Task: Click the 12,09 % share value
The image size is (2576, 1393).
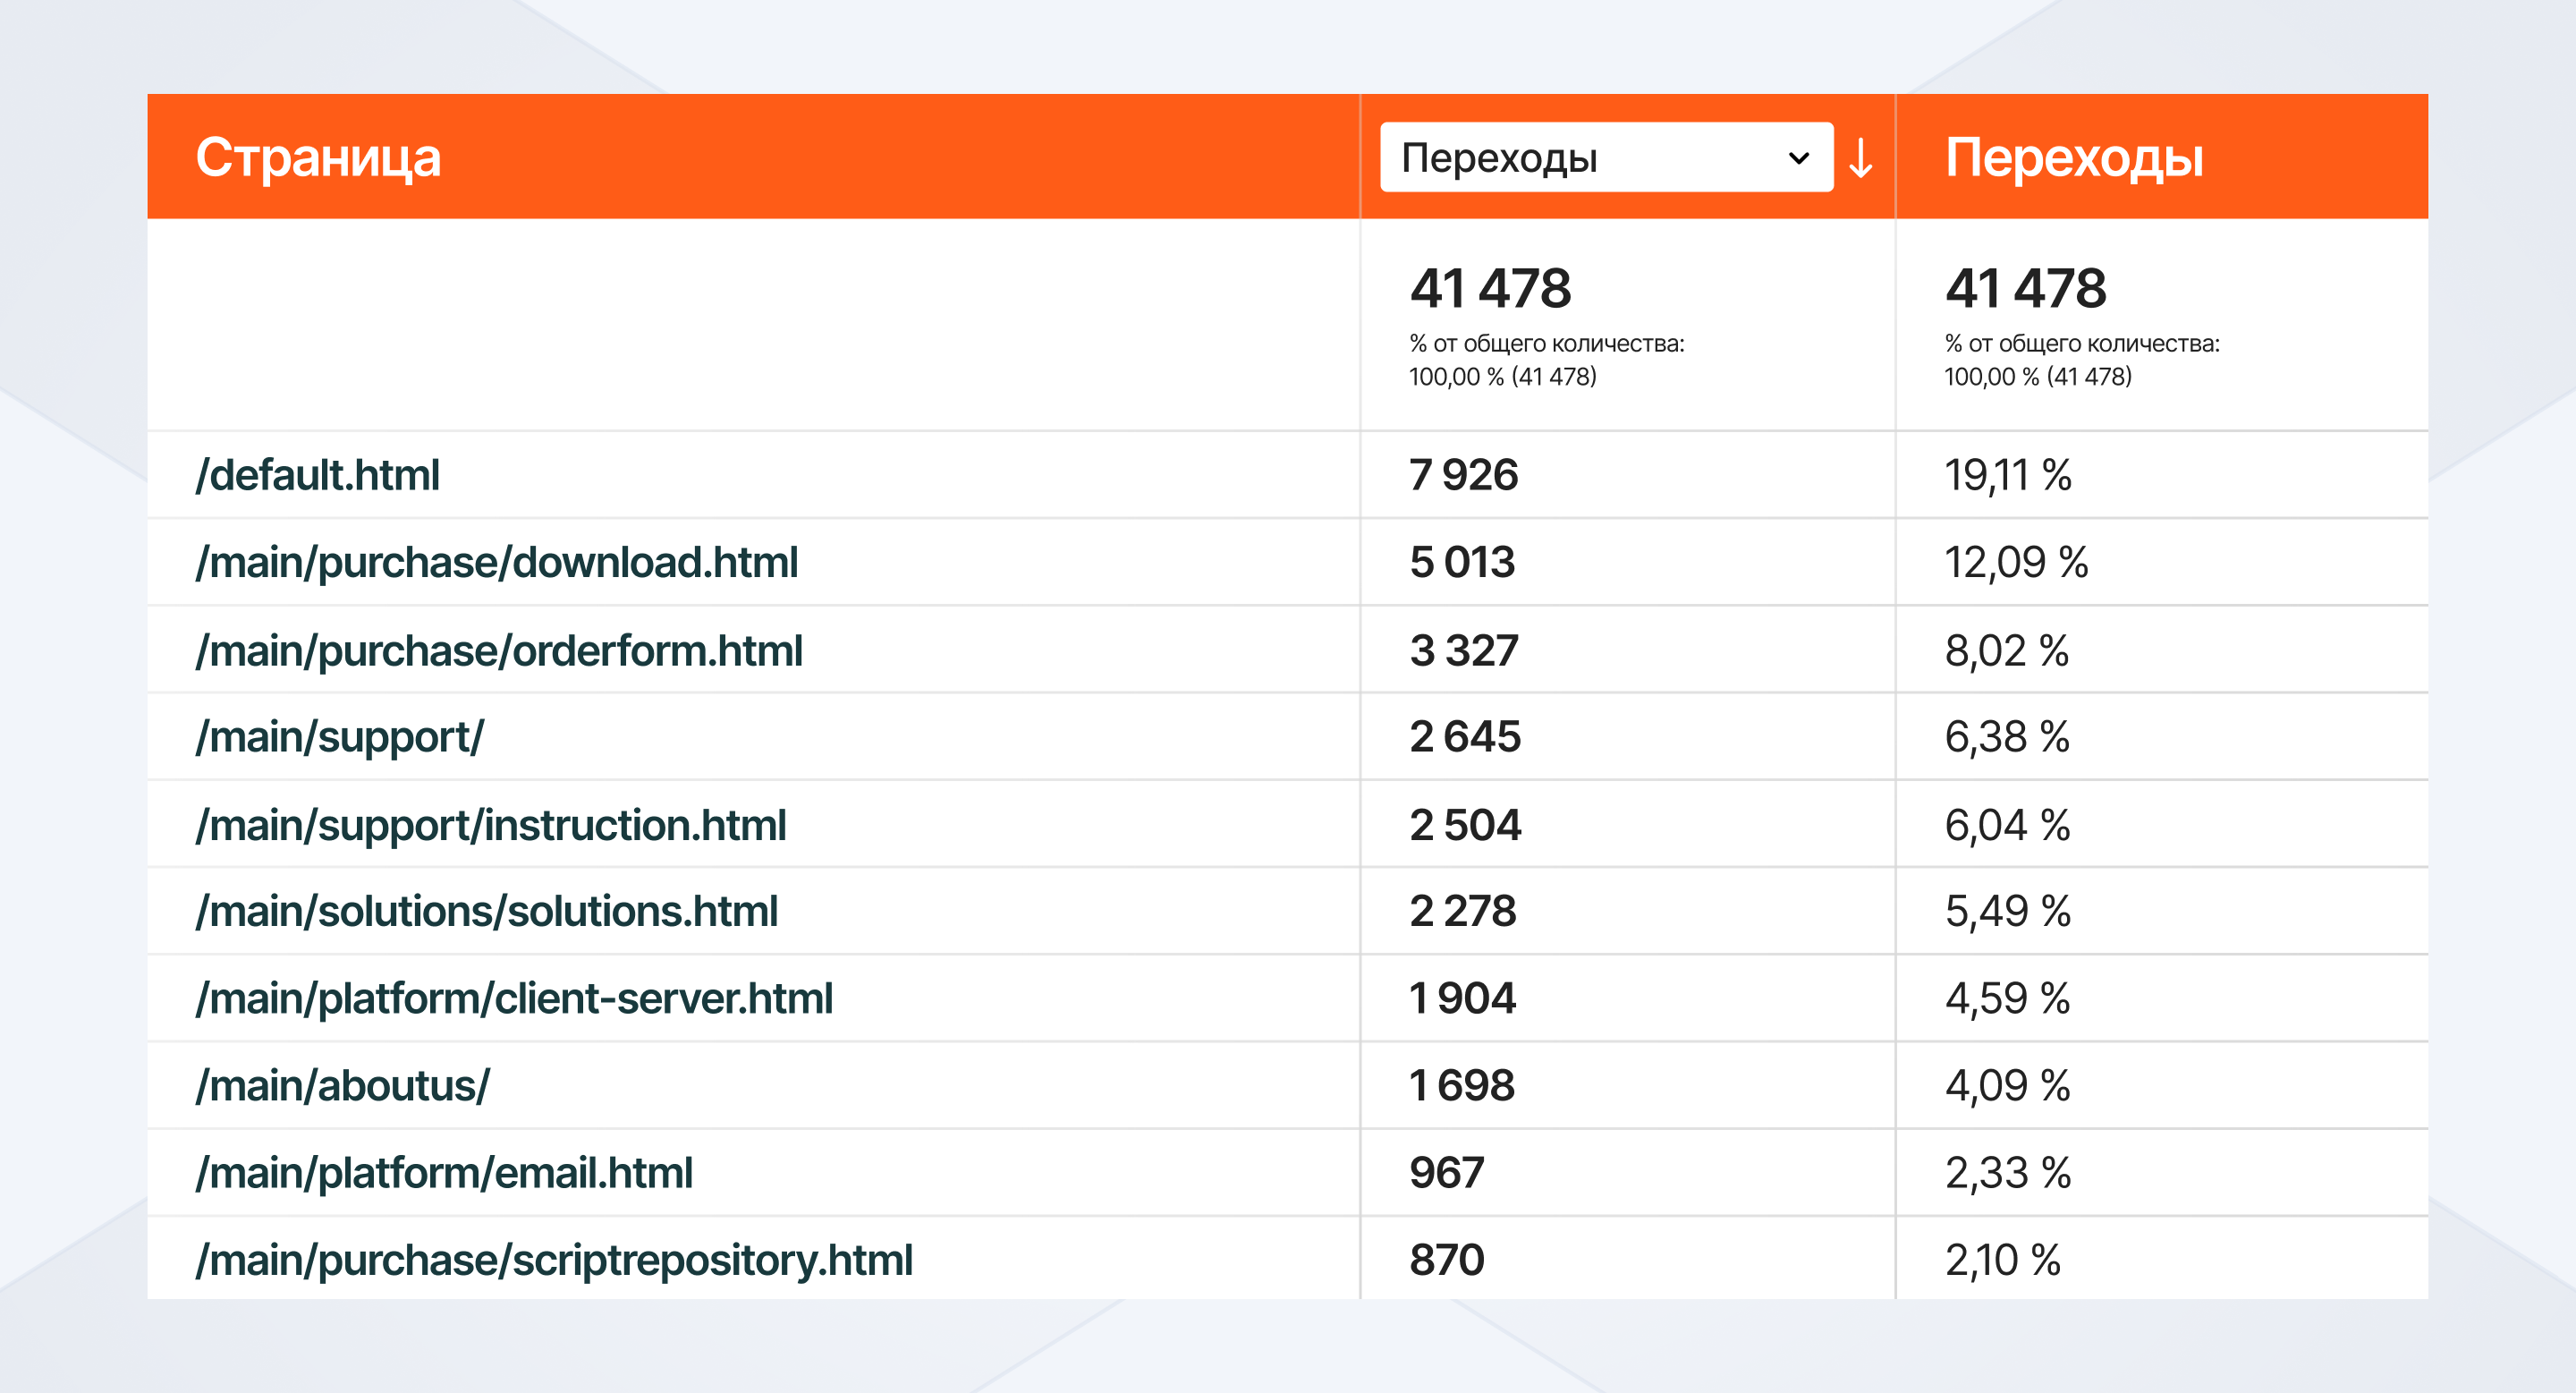Action: click(2016, 562)
